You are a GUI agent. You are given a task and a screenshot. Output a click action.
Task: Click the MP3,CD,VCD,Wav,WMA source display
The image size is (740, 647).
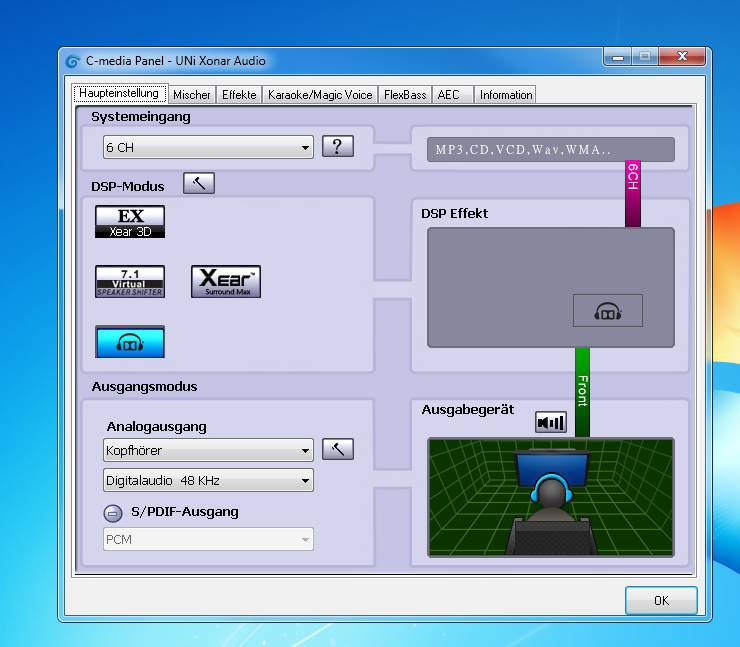click(550, 150)
